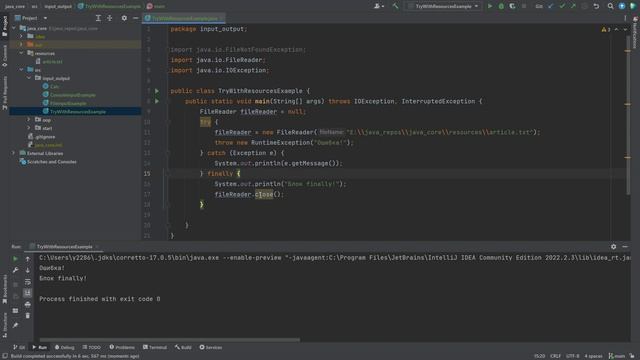
Task: Open Run panel settings gear
Action: coord(613,247)
